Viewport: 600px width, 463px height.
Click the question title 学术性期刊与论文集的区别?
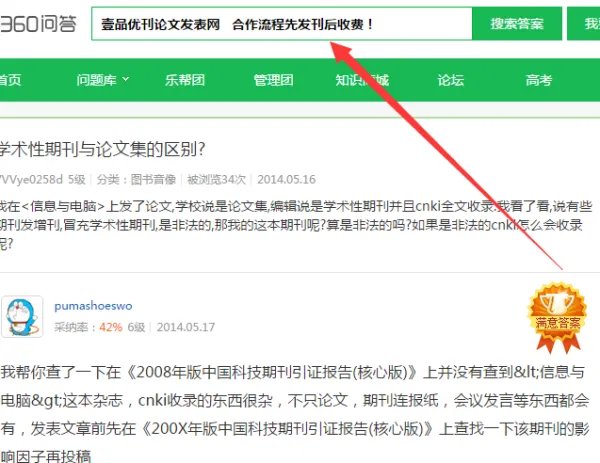(103, 149)
